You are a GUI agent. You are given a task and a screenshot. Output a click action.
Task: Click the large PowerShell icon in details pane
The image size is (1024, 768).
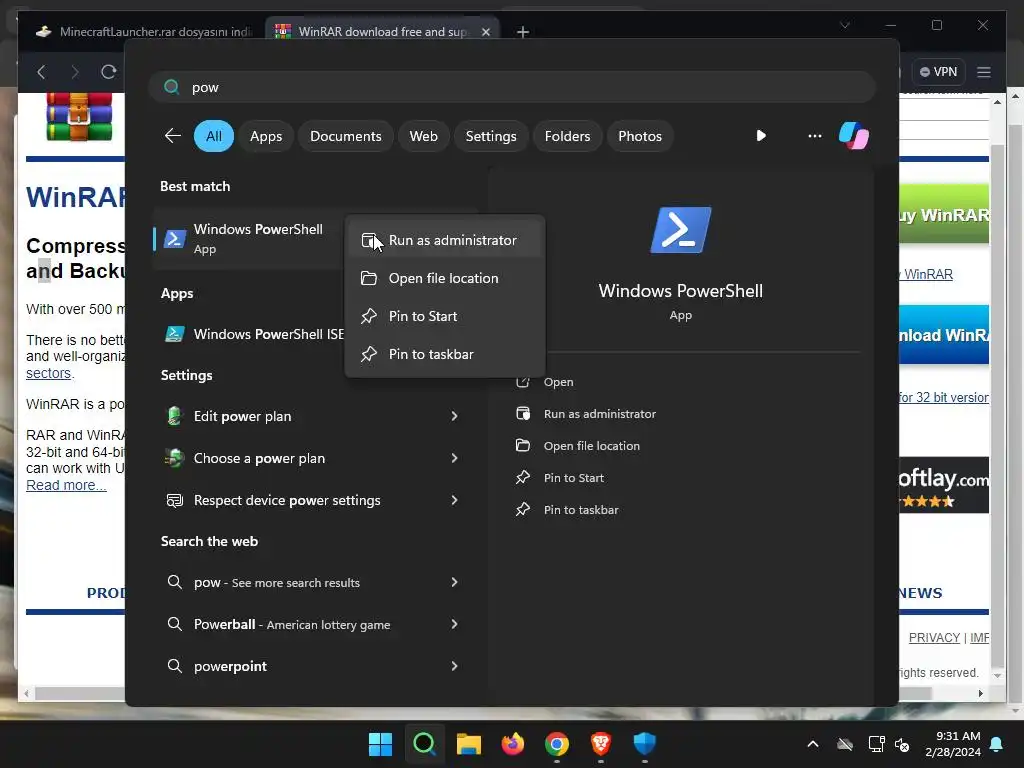tap(680, 230)
